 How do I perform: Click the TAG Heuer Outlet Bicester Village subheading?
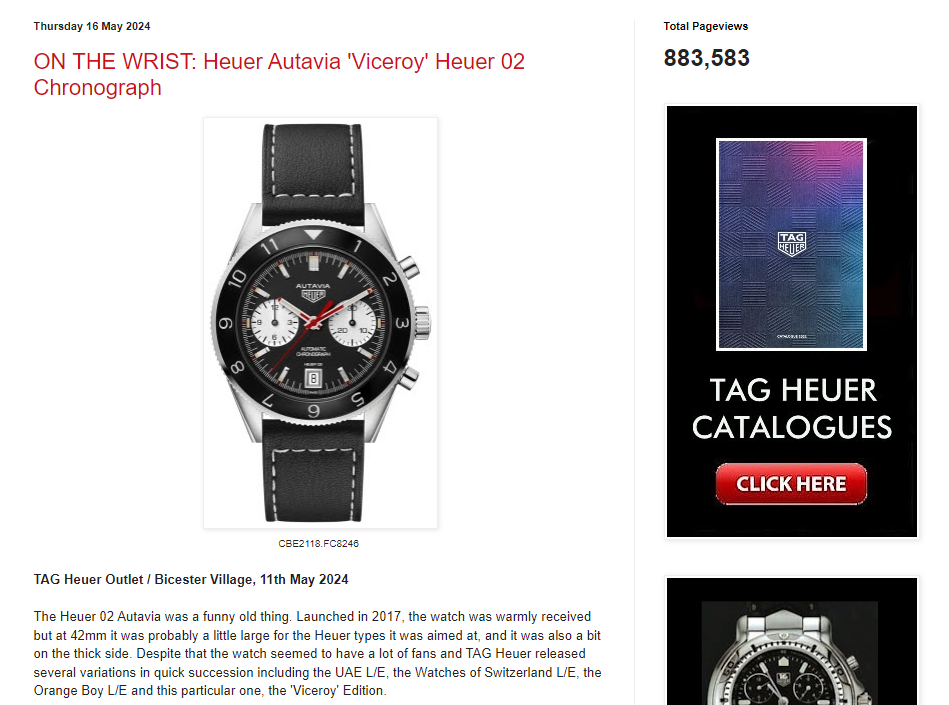pos(191,579)
